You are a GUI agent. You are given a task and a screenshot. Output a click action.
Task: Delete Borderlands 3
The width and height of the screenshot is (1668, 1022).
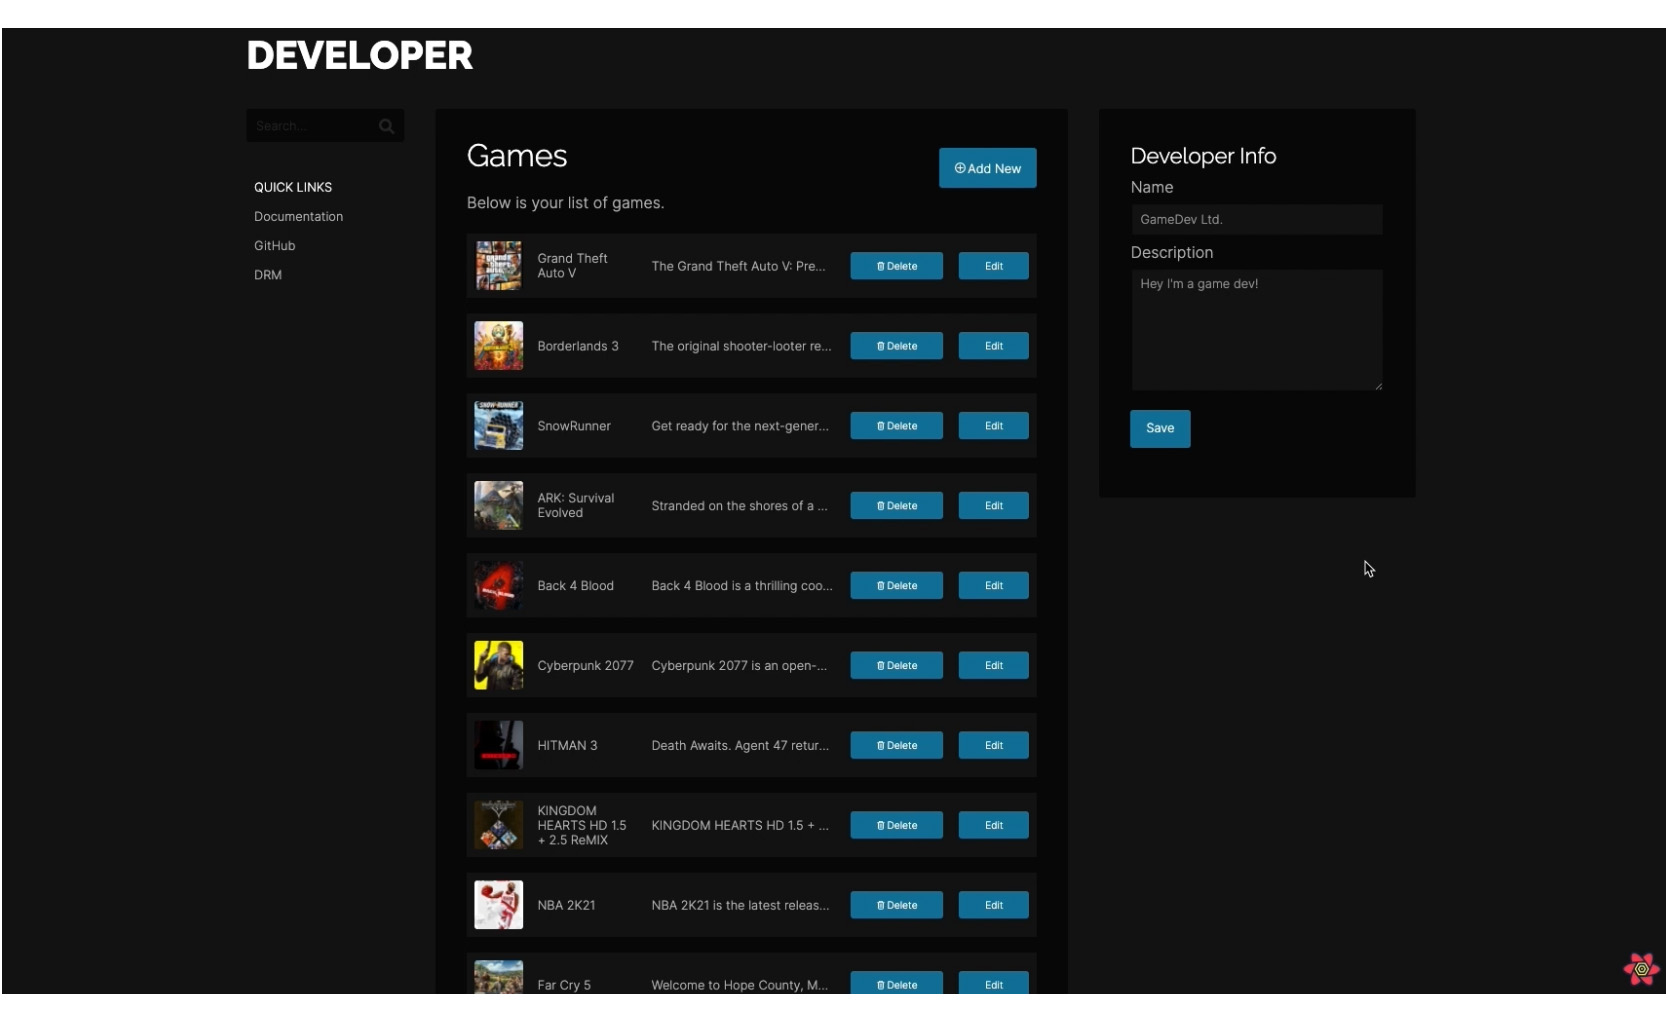point(896,346)
